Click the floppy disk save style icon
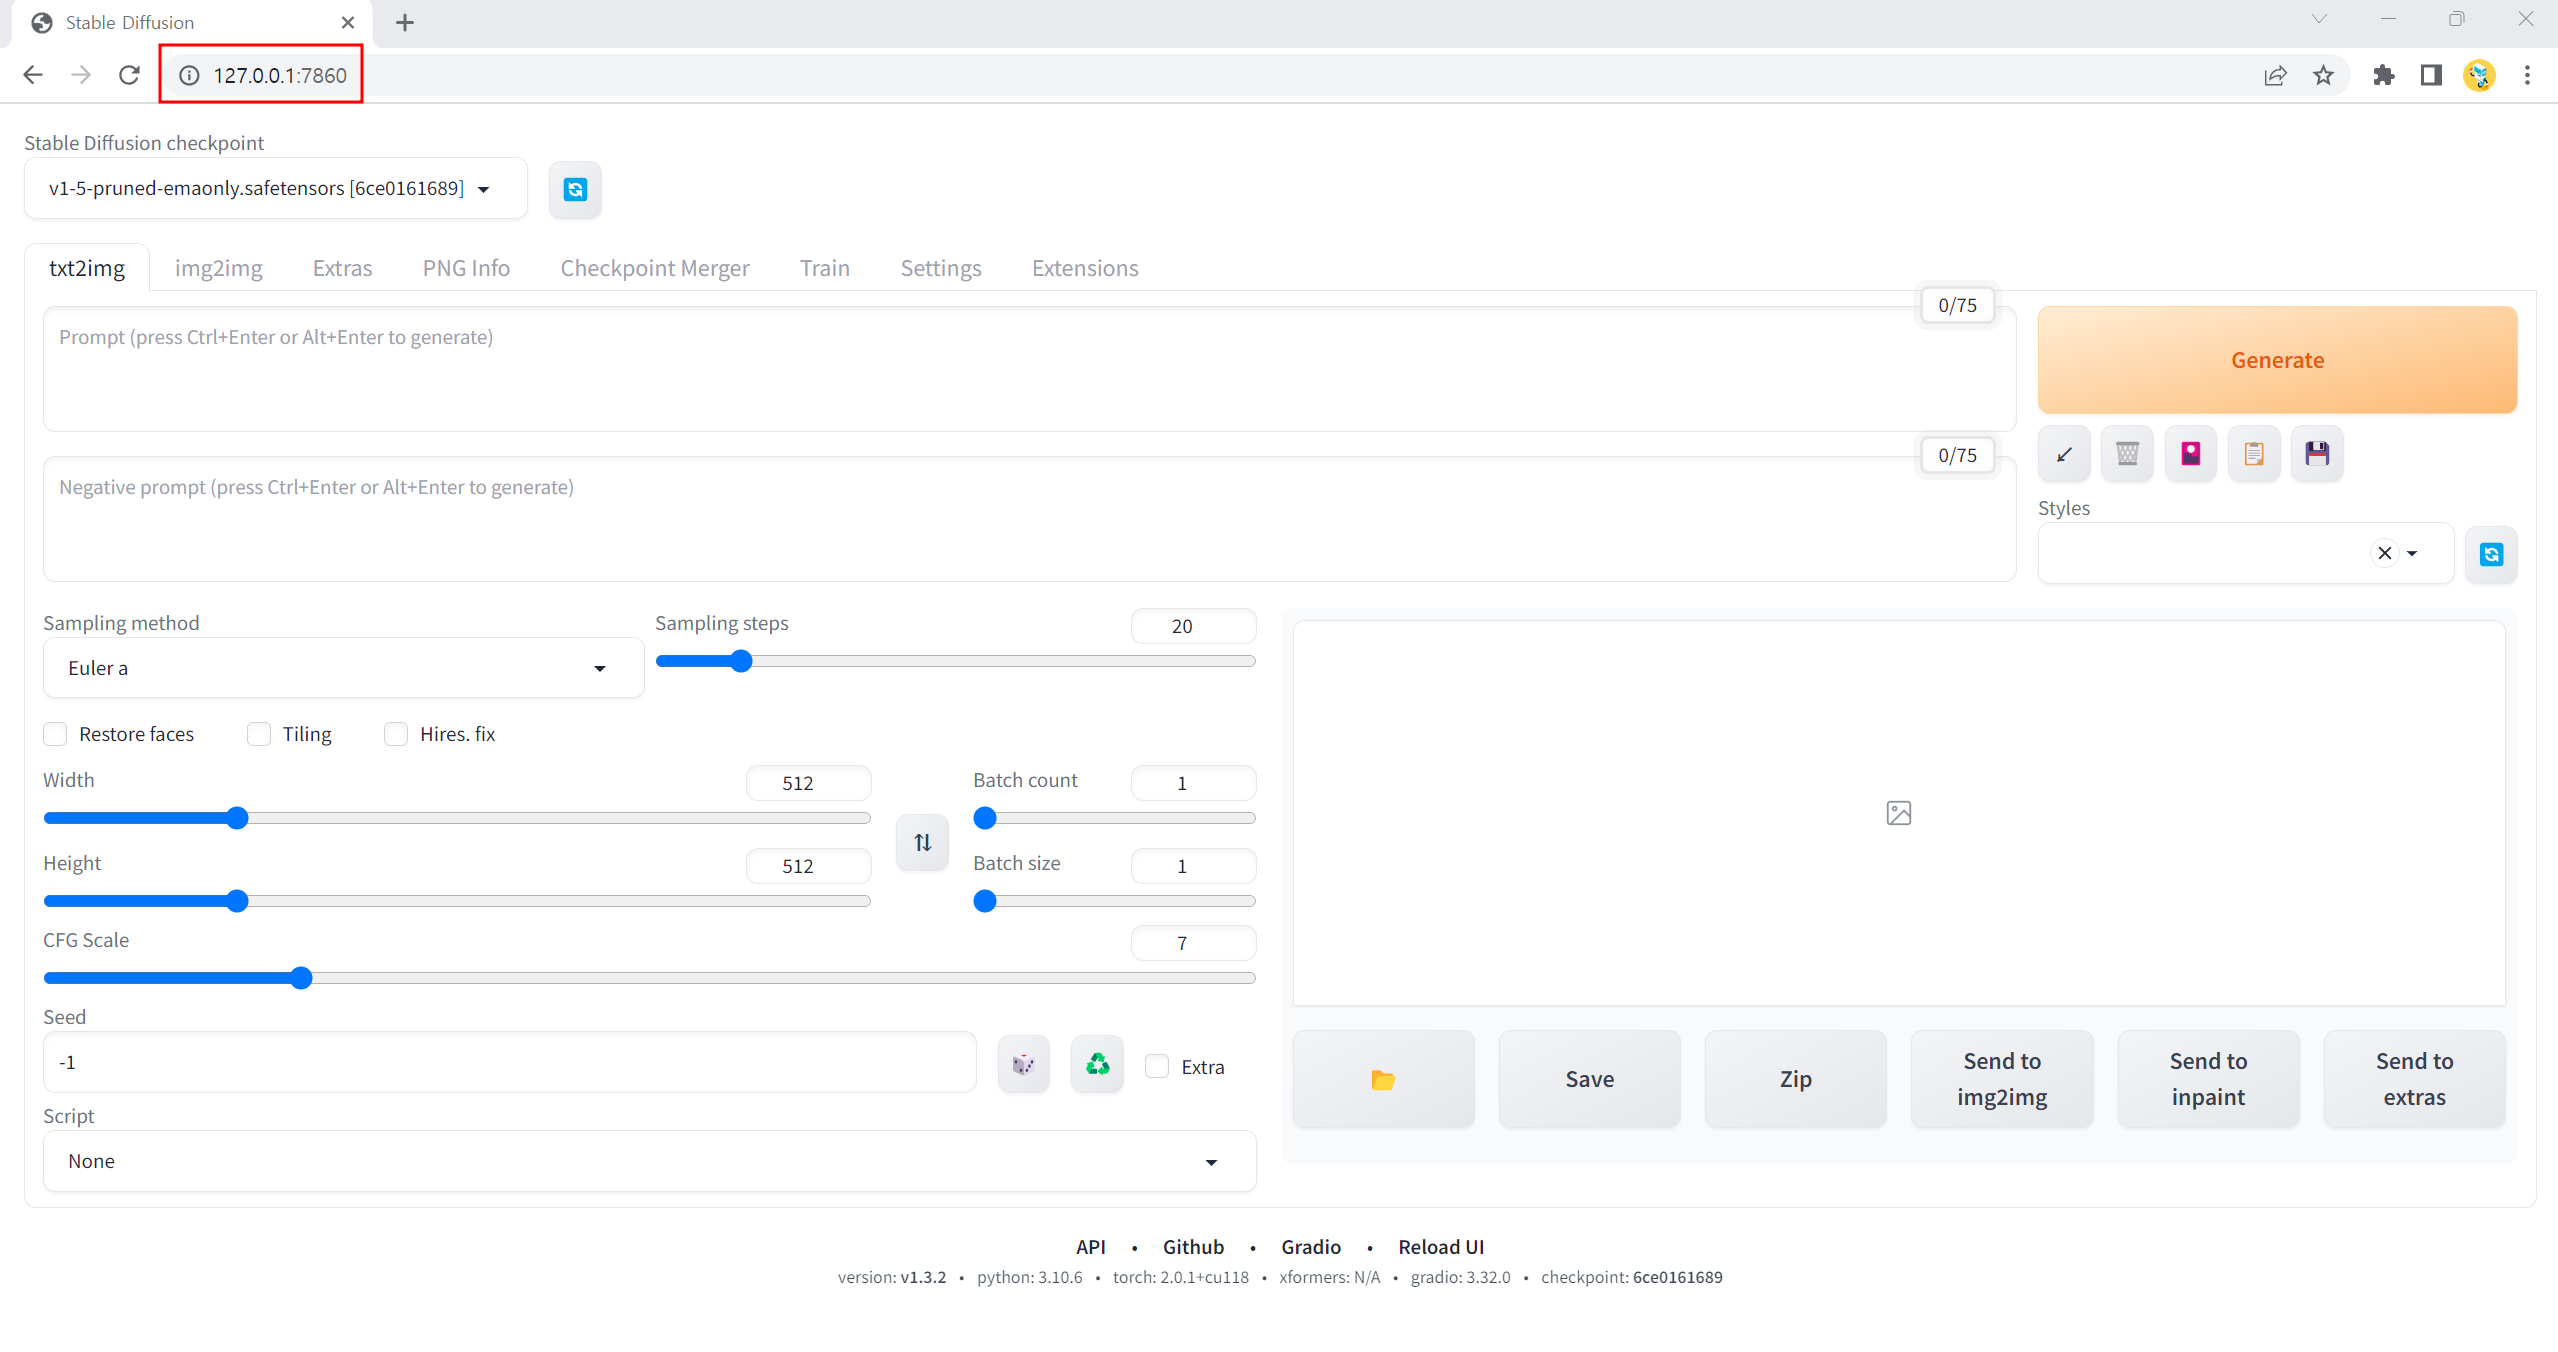This screenshot has height=1352, width=2558. [2317, 454]
